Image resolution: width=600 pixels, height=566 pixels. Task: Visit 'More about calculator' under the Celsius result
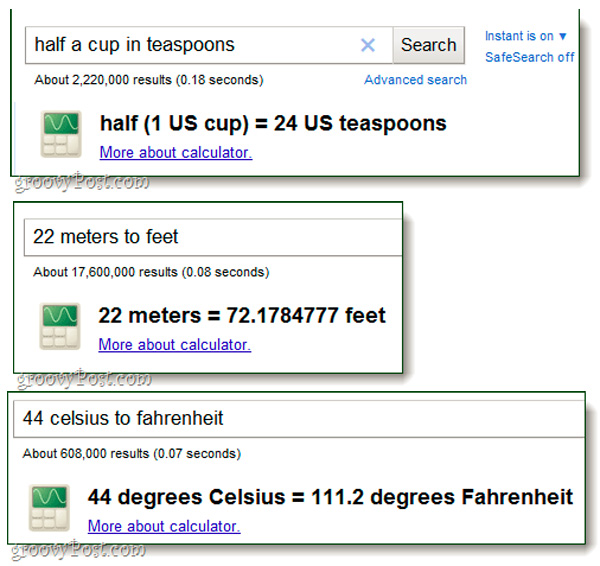pyautogui.click(x=164, y=526)
